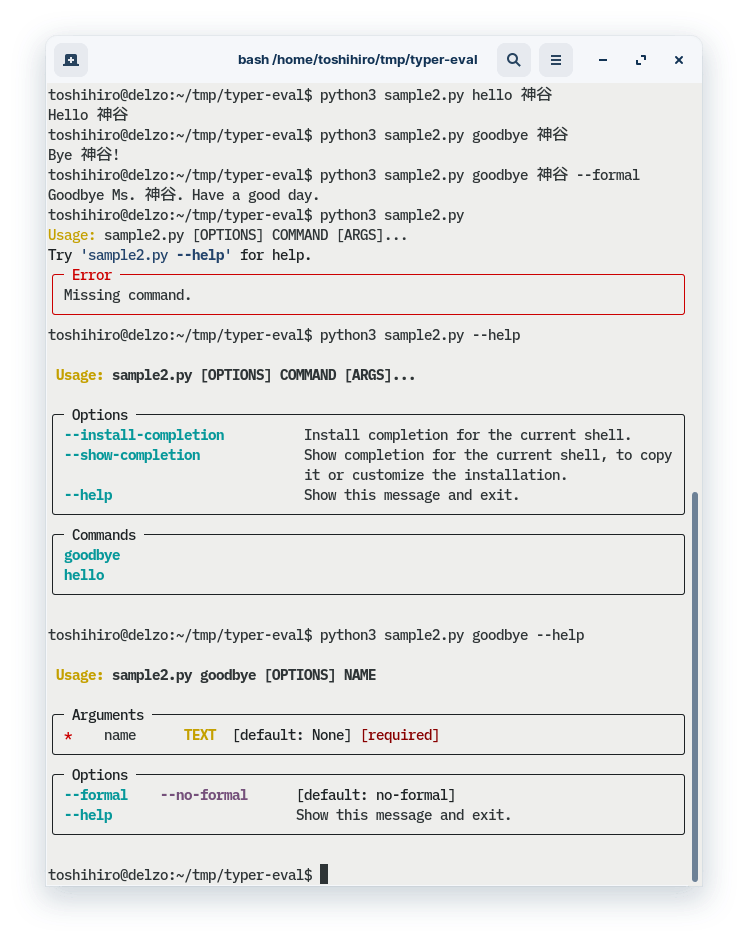Click the terminal vertical scrollbar thumb

tap(695, 686)
